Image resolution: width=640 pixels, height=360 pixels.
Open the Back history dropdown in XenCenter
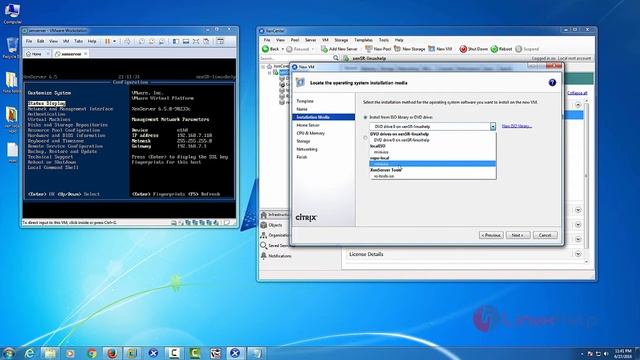(283, 49)
